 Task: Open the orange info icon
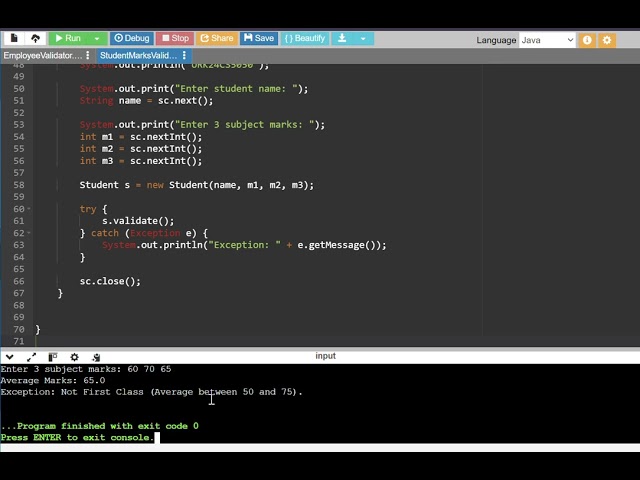point(587,40)
